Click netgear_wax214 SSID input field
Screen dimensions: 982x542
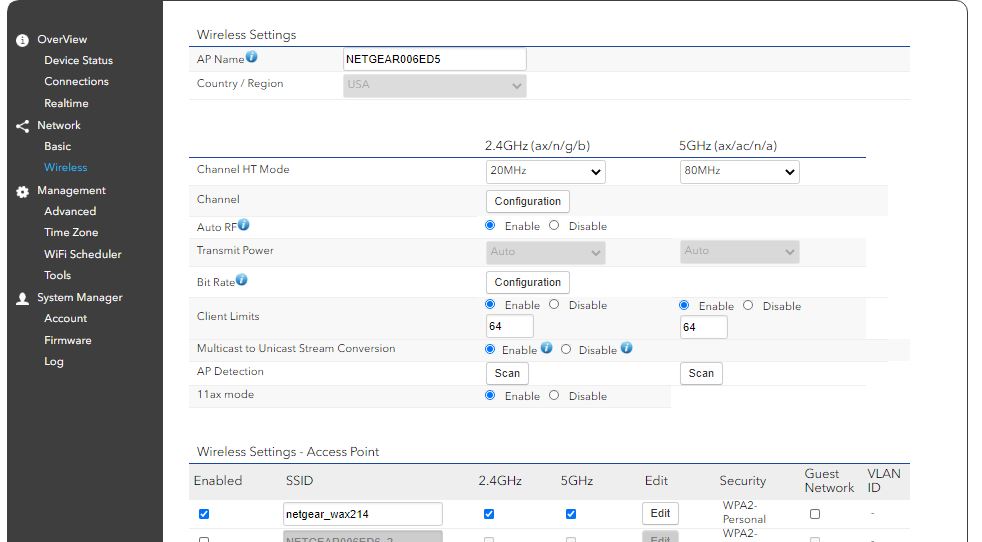click(x=363, y=514)
